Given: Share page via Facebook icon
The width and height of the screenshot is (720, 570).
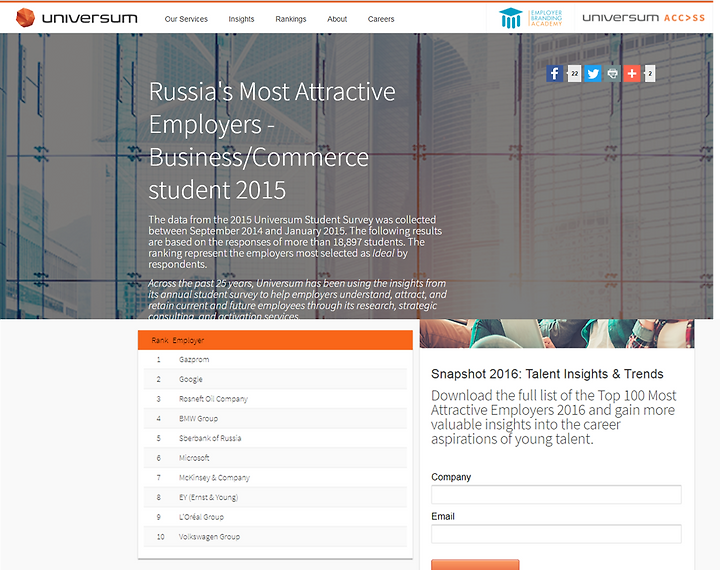Looking at the screenshot, I should point(555,73).
